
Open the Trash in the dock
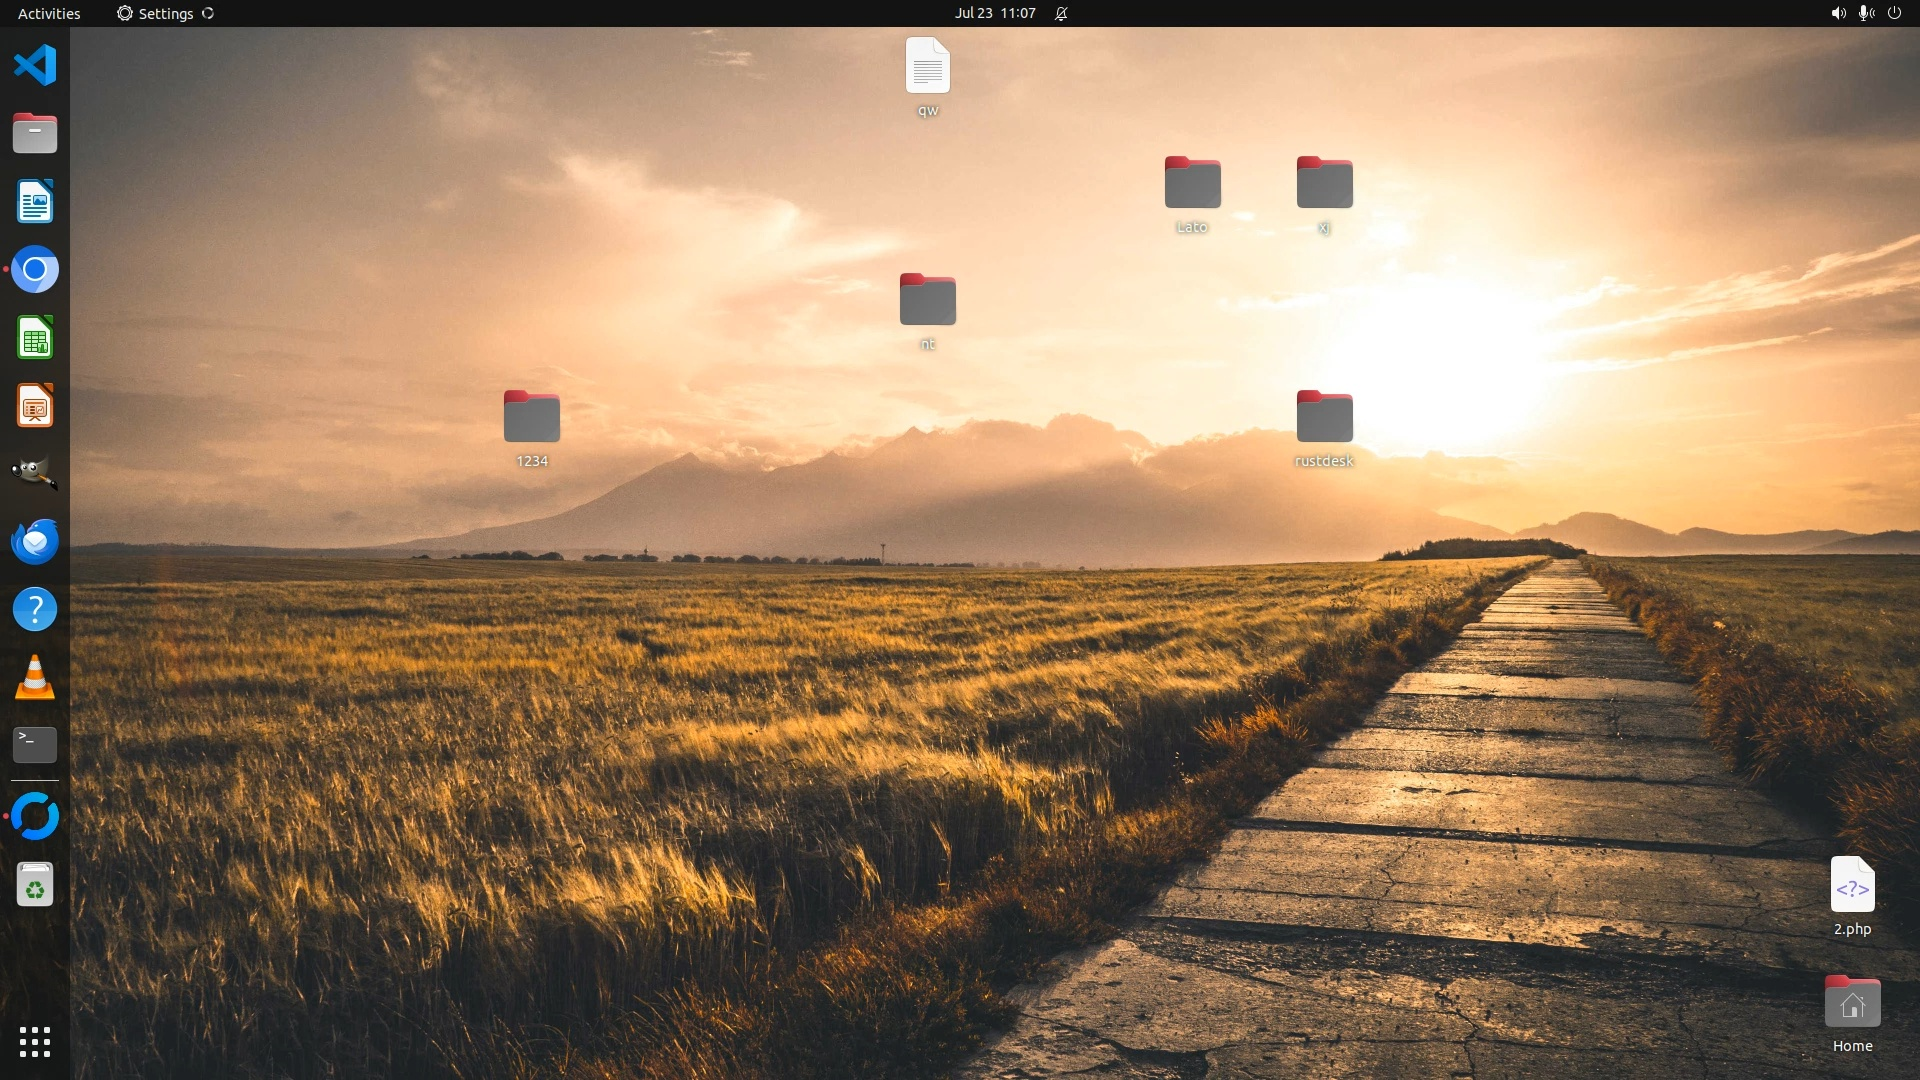pos(35,885)
